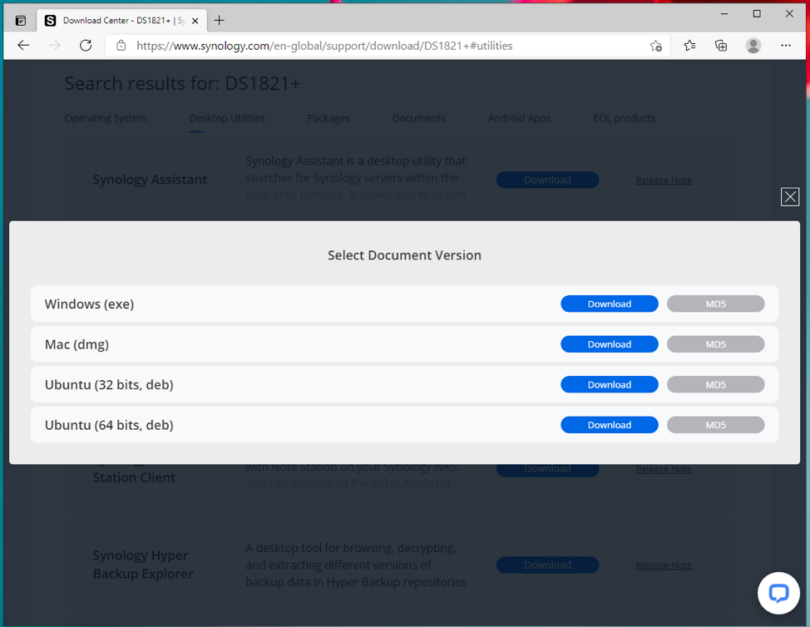
Task: Download Synology Hyper Backup Explorer
Action: (548, 565)
